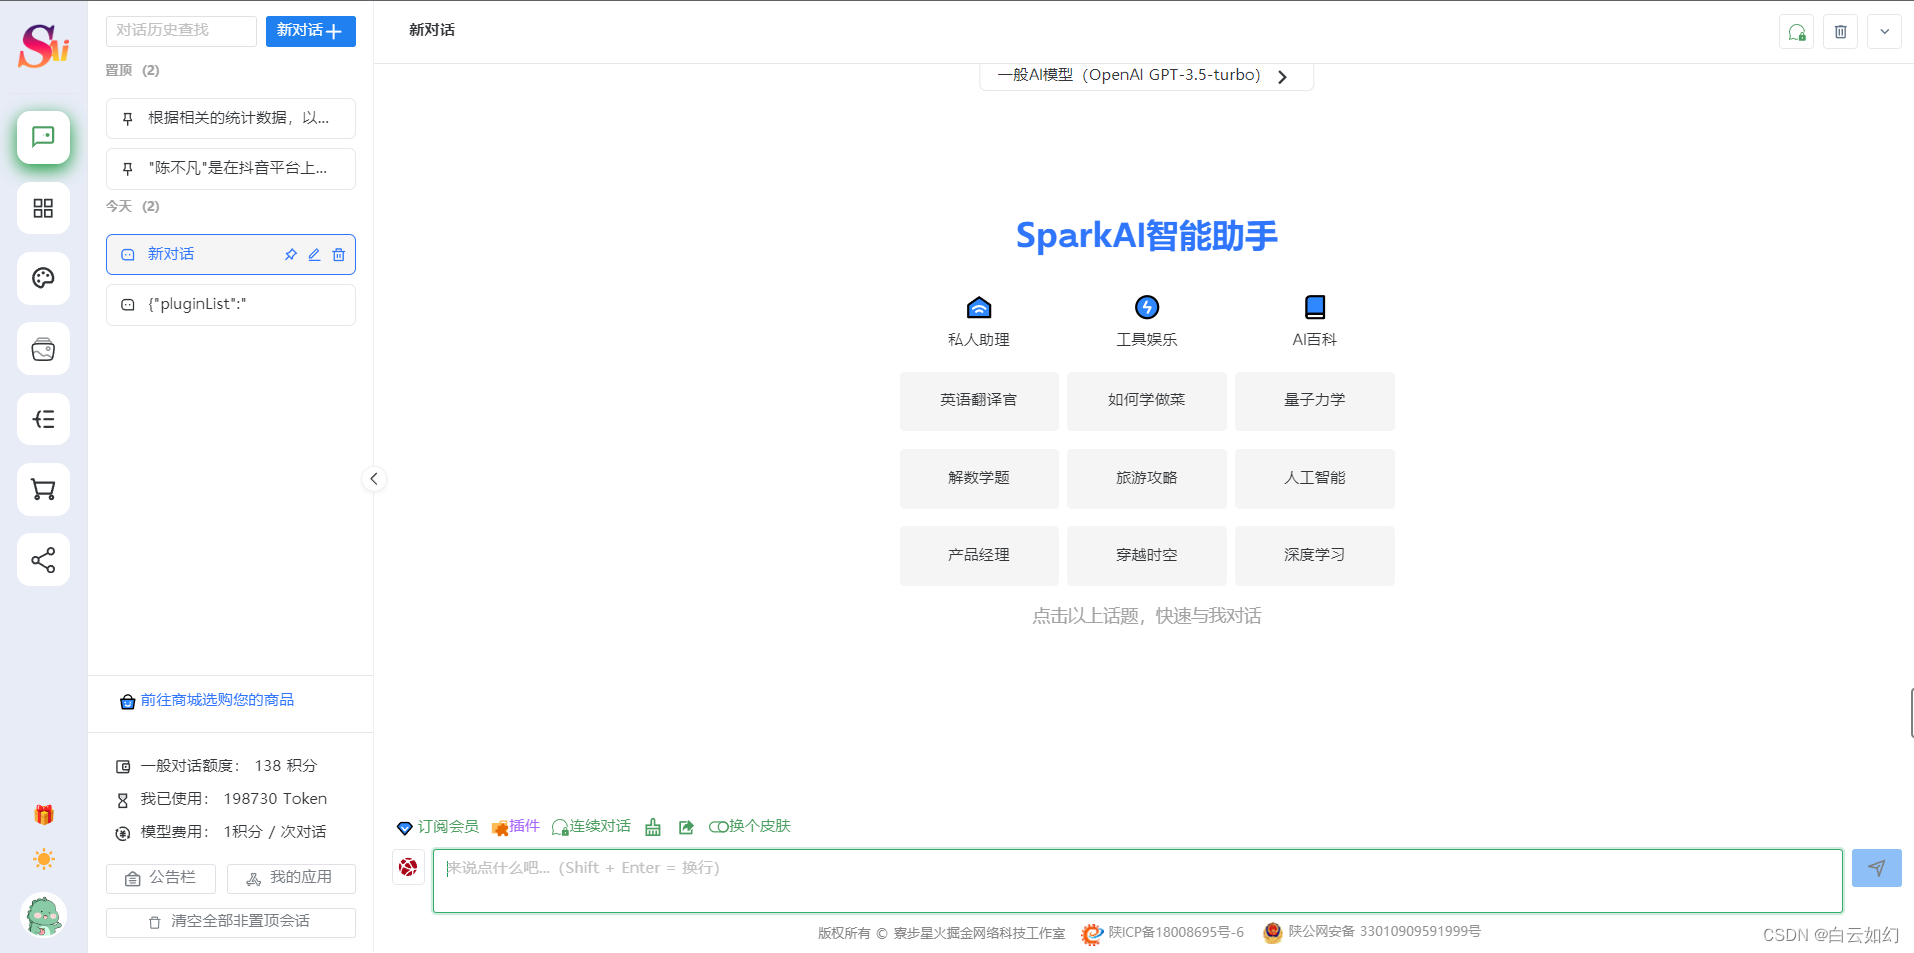Click 订阅会员 subscribe membership
This screenshot has width=1914, height=953.
coord(438,827)
